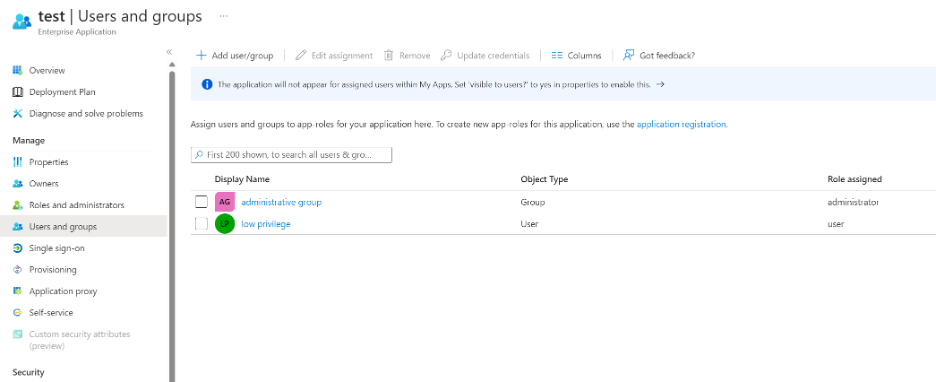Open Application proxy settings

tap(63, 291)
